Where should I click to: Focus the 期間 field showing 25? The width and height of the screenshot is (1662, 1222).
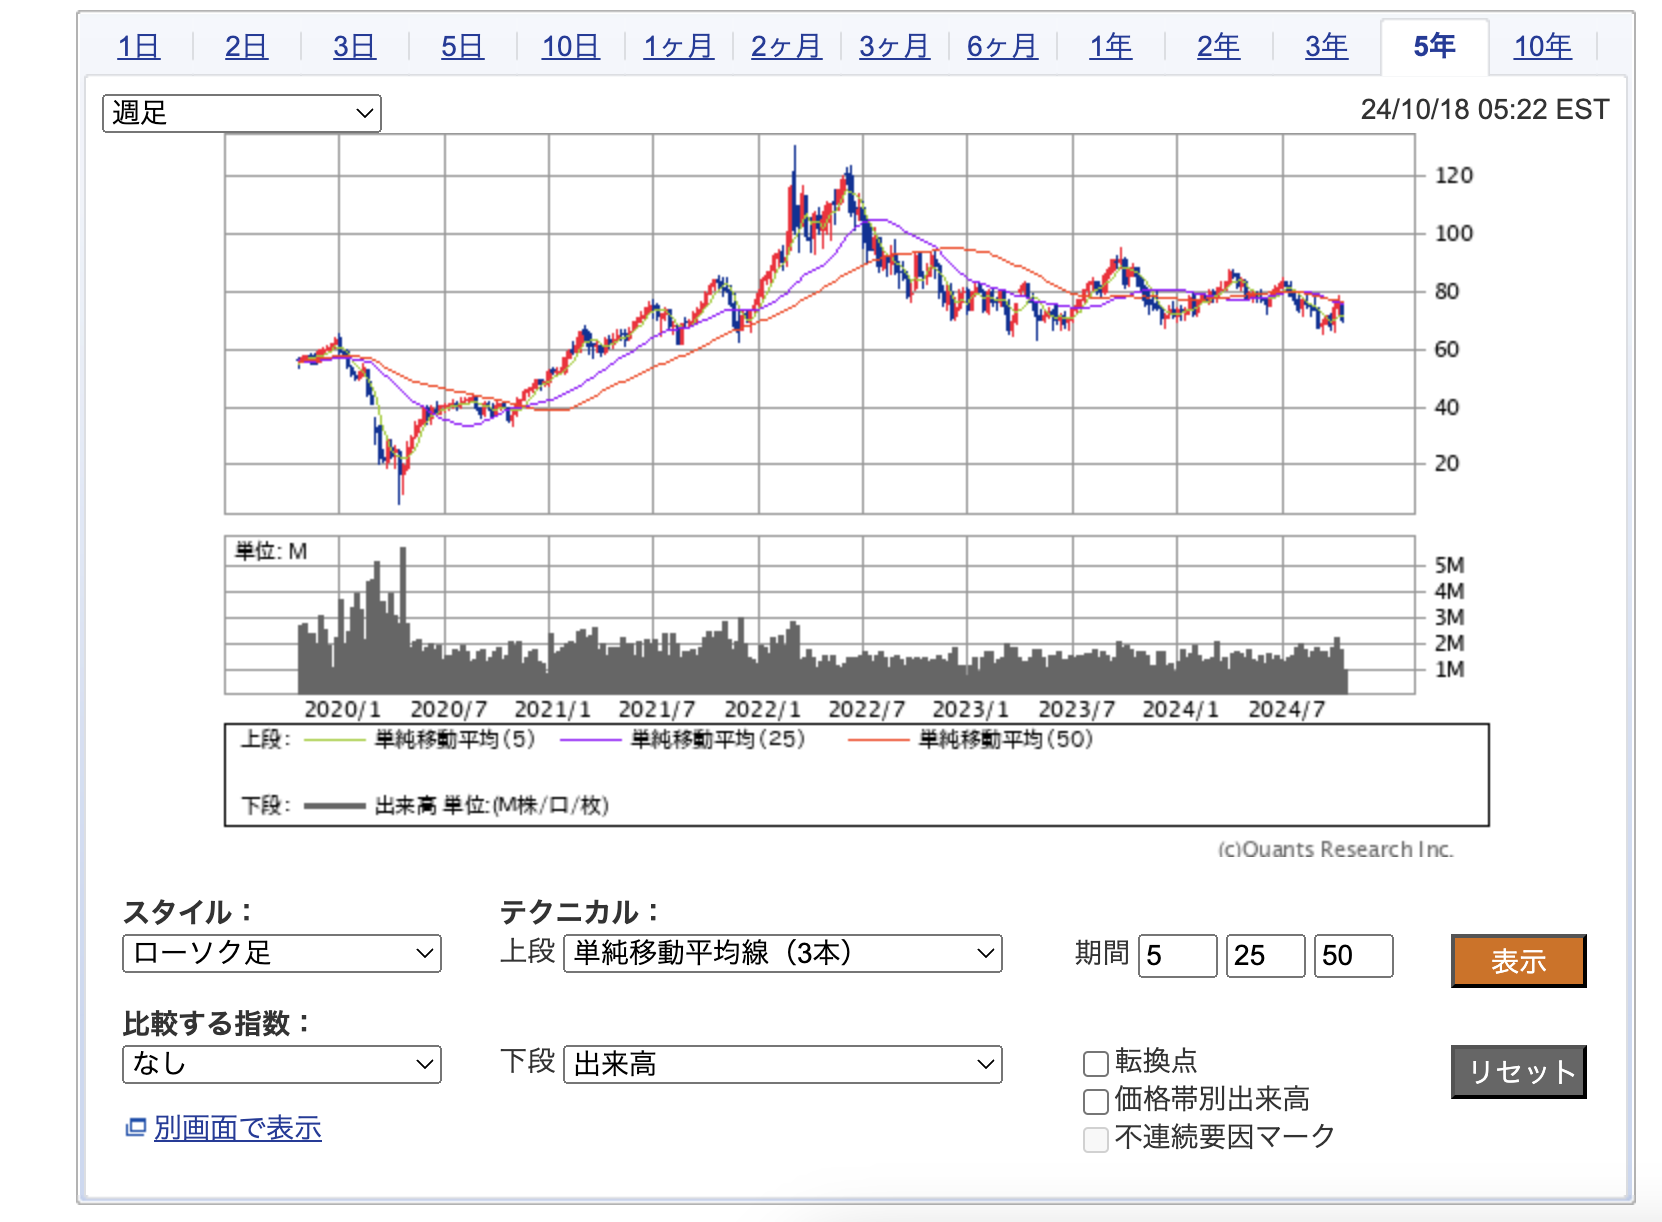coord(1265,956)
